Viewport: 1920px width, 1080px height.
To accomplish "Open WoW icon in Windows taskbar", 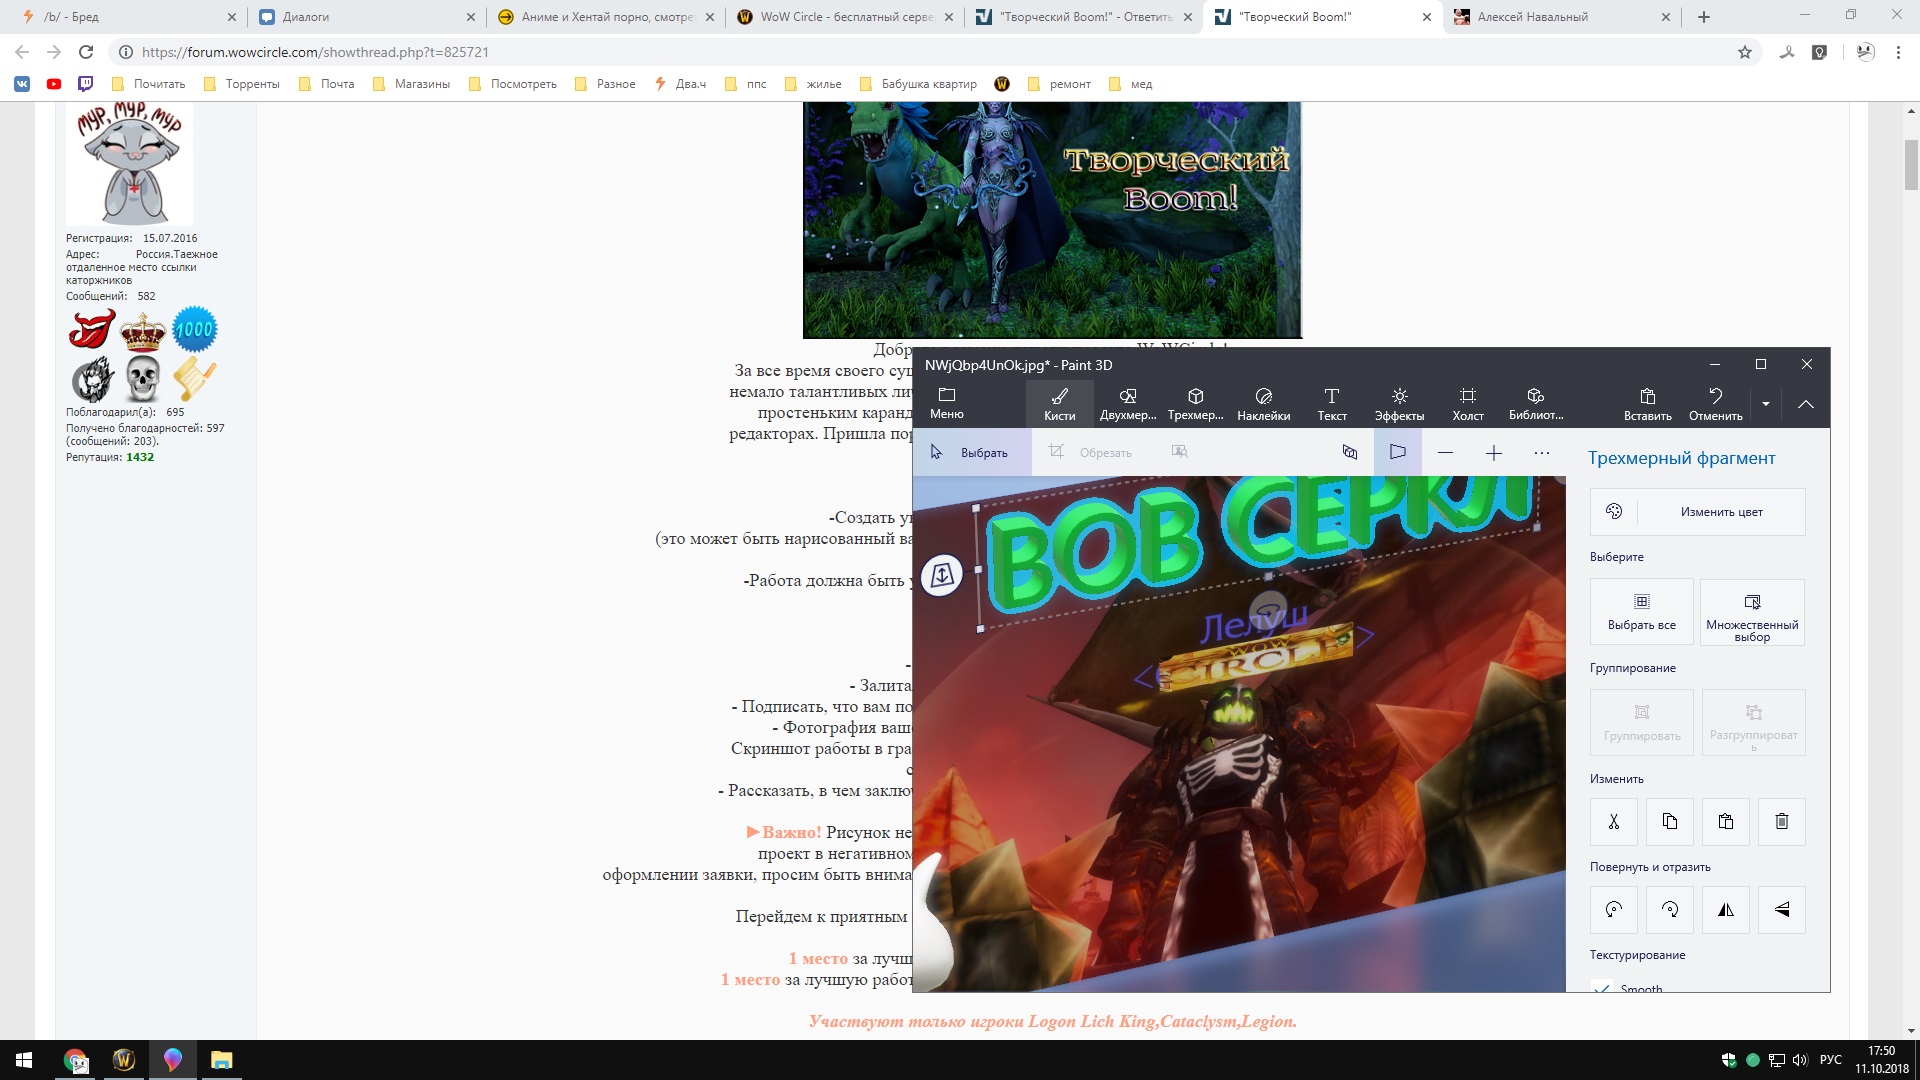I will tap(124, 1060).
